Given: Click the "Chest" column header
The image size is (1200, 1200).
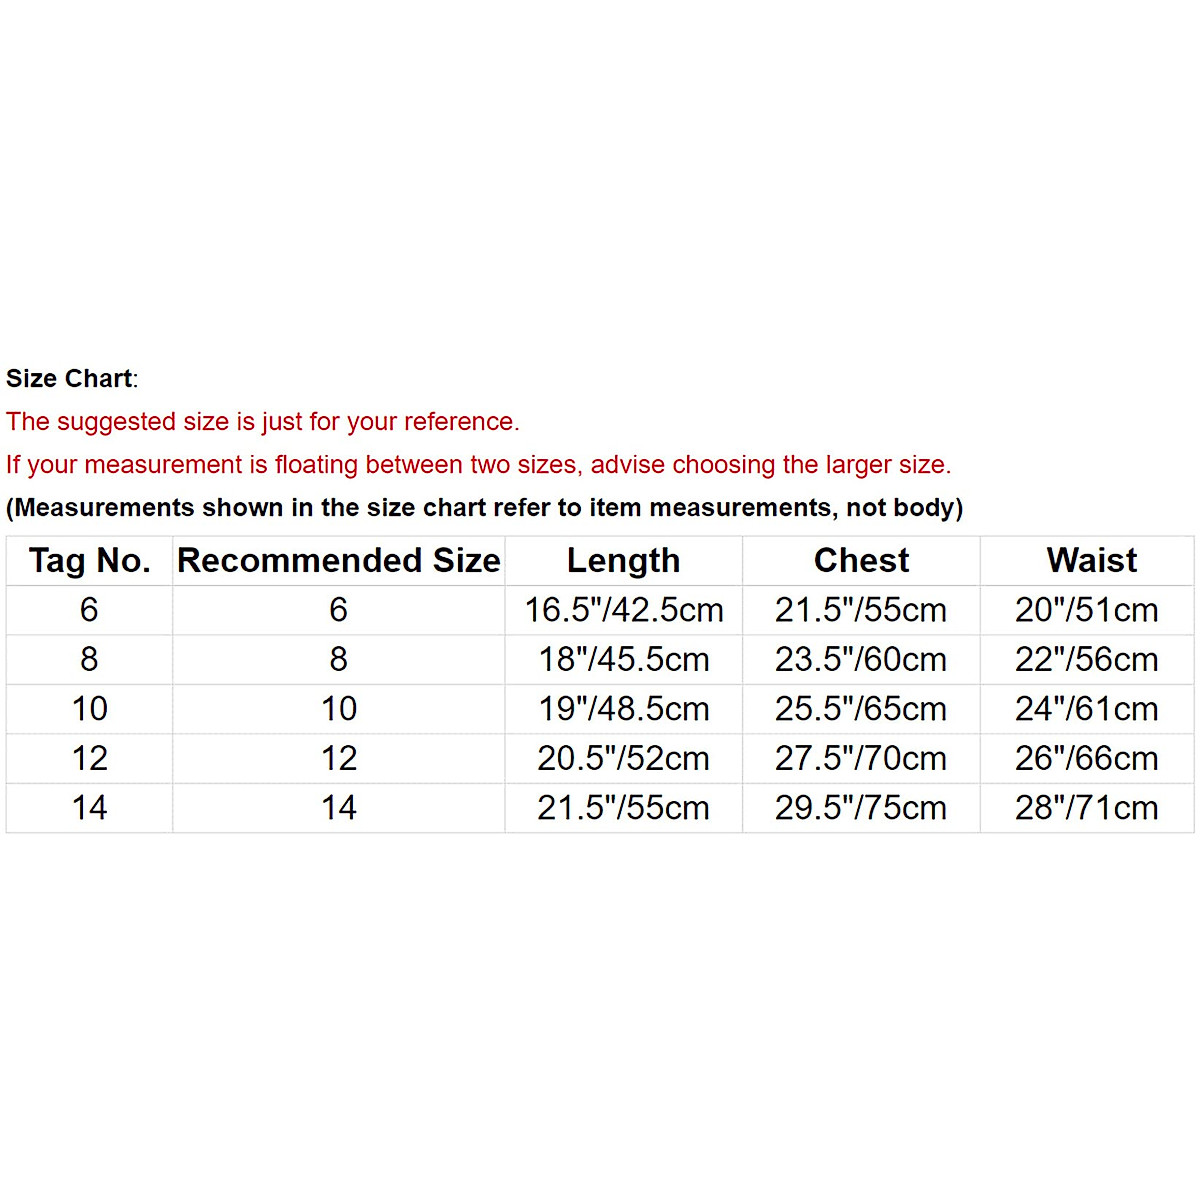Looking at the screenshot, I should pyautogui.click(x=861, y=561).
